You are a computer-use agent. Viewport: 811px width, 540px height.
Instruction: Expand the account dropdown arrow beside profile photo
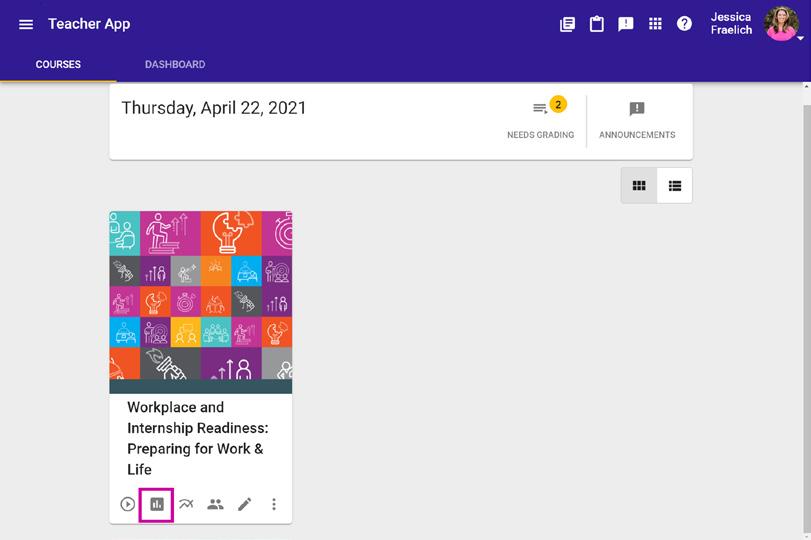pyautogui.click(x=800, y=38)
